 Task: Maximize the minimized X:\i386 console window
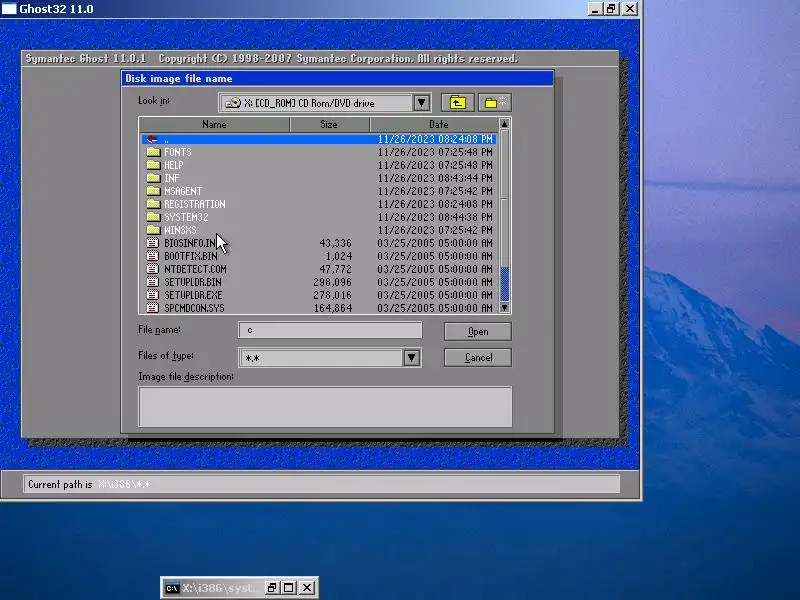point(289,588)
